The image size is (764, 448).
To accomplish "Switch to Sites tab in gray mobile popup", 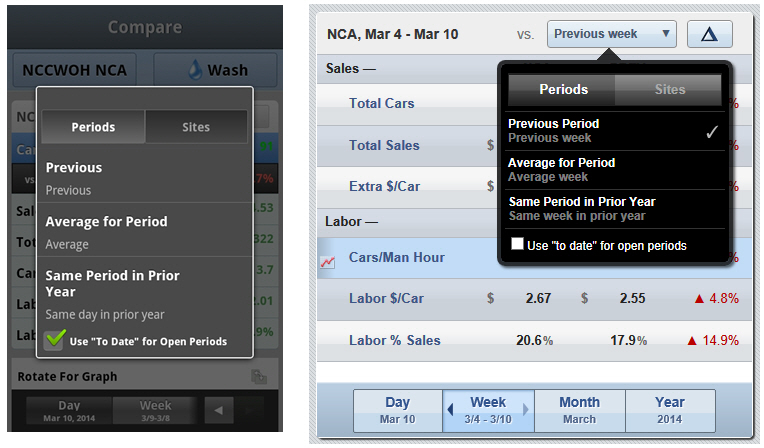I will pos(196,127).
